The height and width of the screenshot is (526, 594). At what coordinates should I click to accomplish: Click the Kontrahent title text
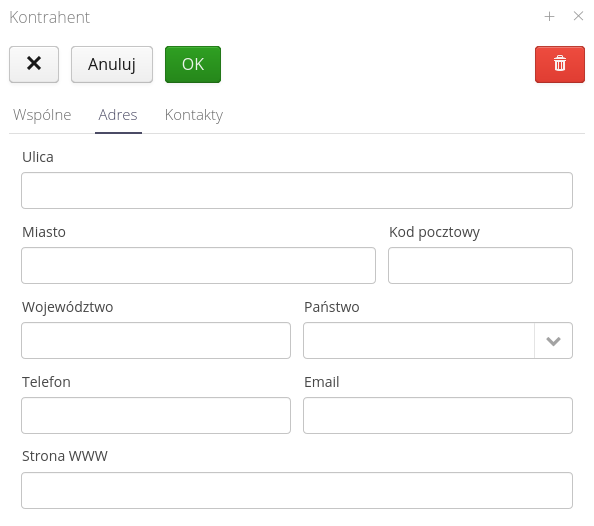(49, 17)
